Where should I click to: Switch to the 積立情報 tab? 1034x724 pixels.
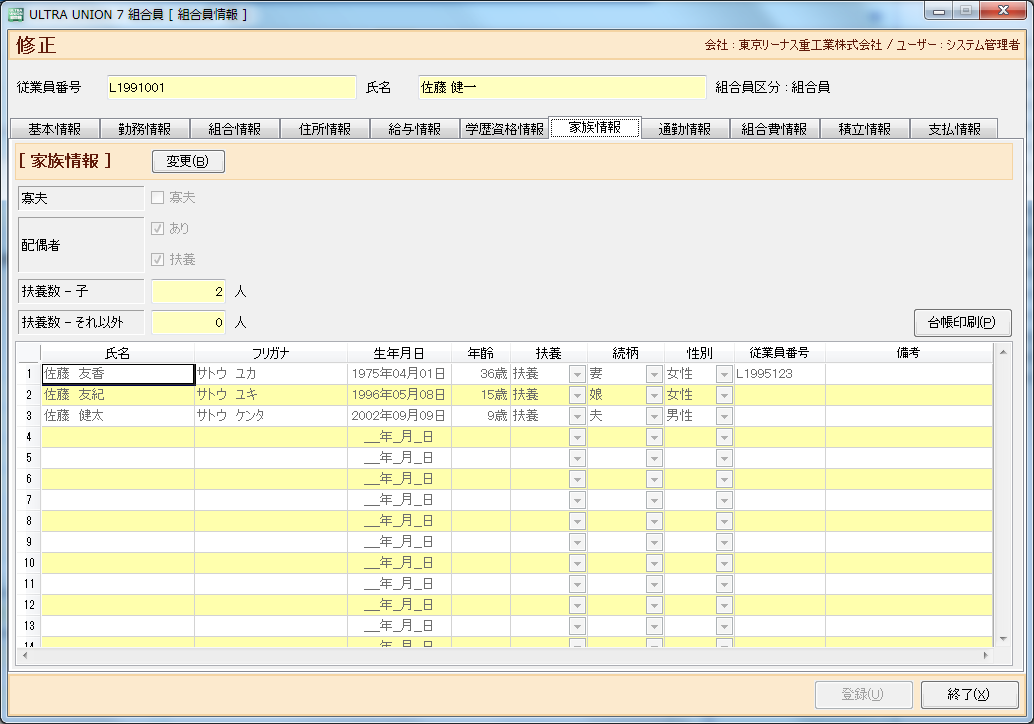pyautogui.click(x=865, y=129)
